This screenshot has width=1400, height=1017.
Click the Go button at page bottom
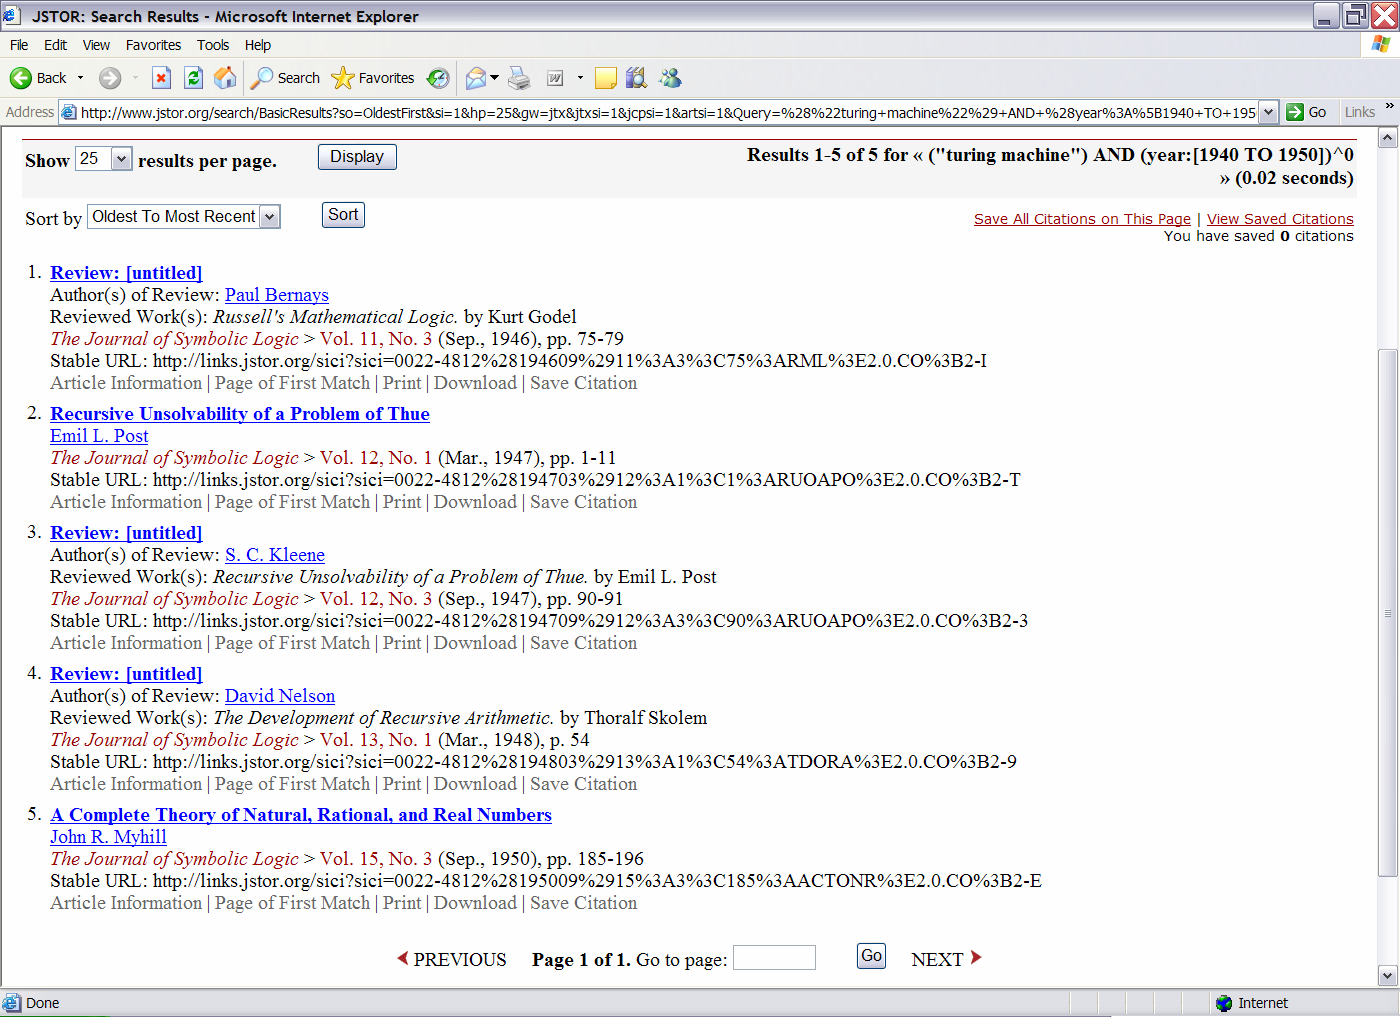coord(871,956)
